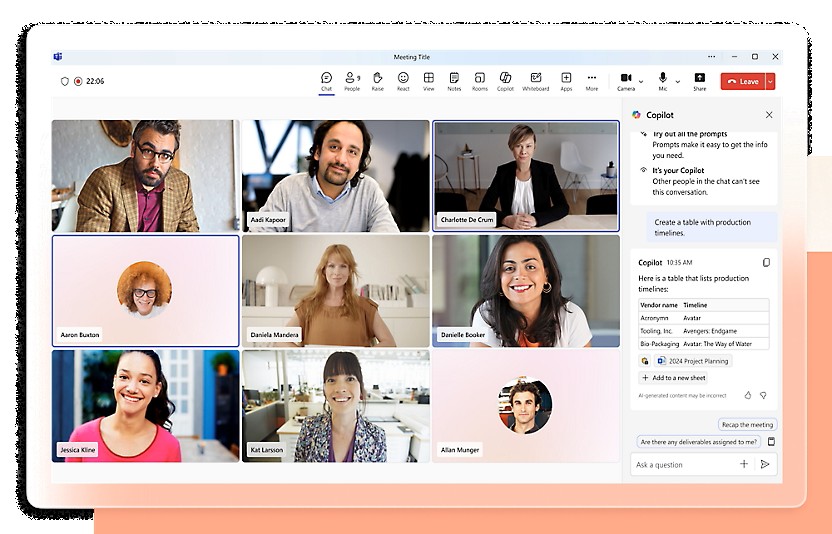Screen dimensions: 832x534
Task: Click the 22:06 meeting timer
Action: (95, 81)
